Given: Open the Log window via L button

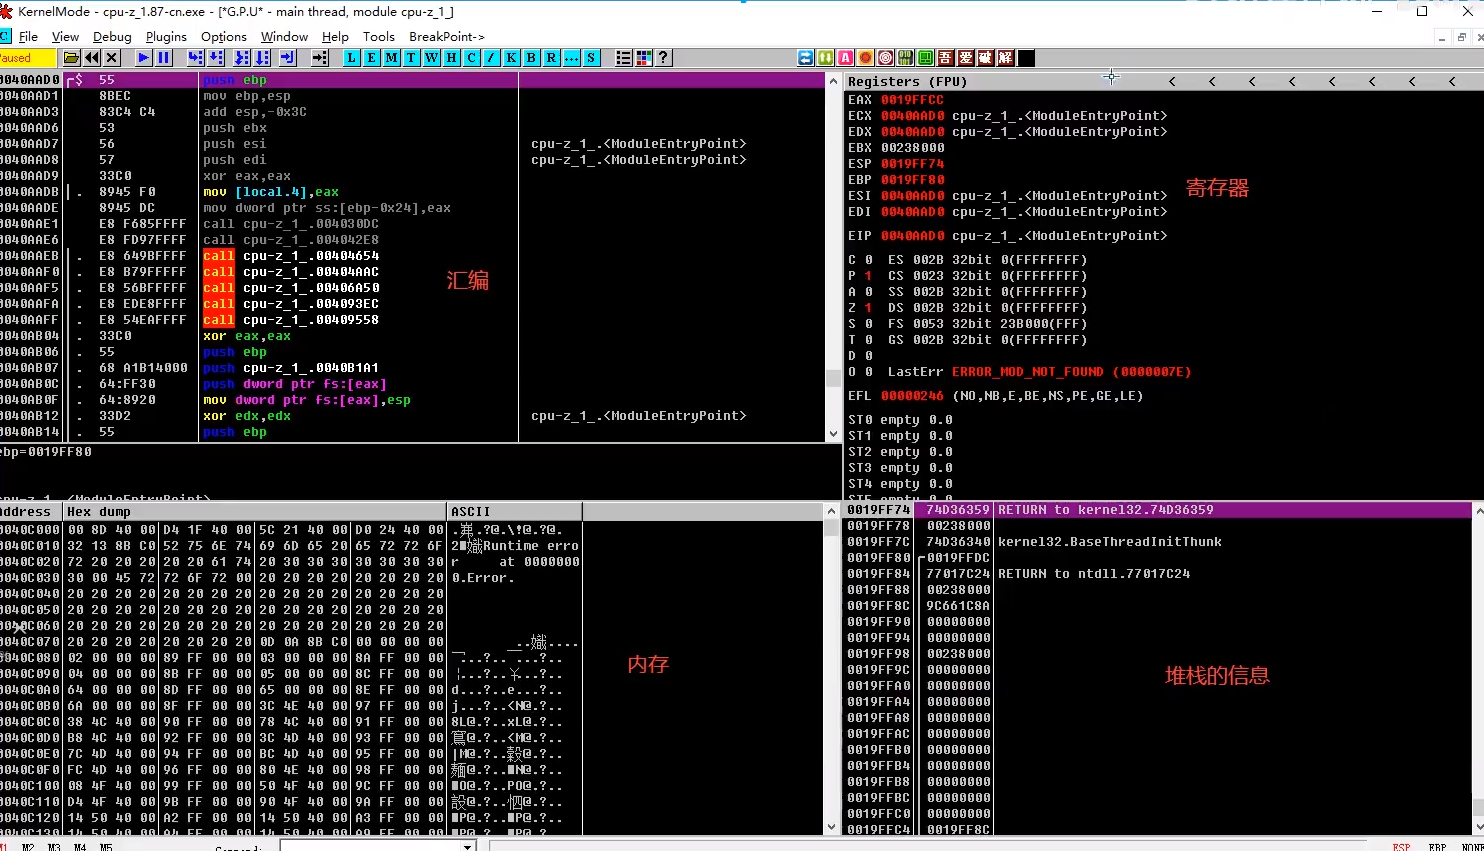Looking at the screenshot, I should [x=351, y=58].
